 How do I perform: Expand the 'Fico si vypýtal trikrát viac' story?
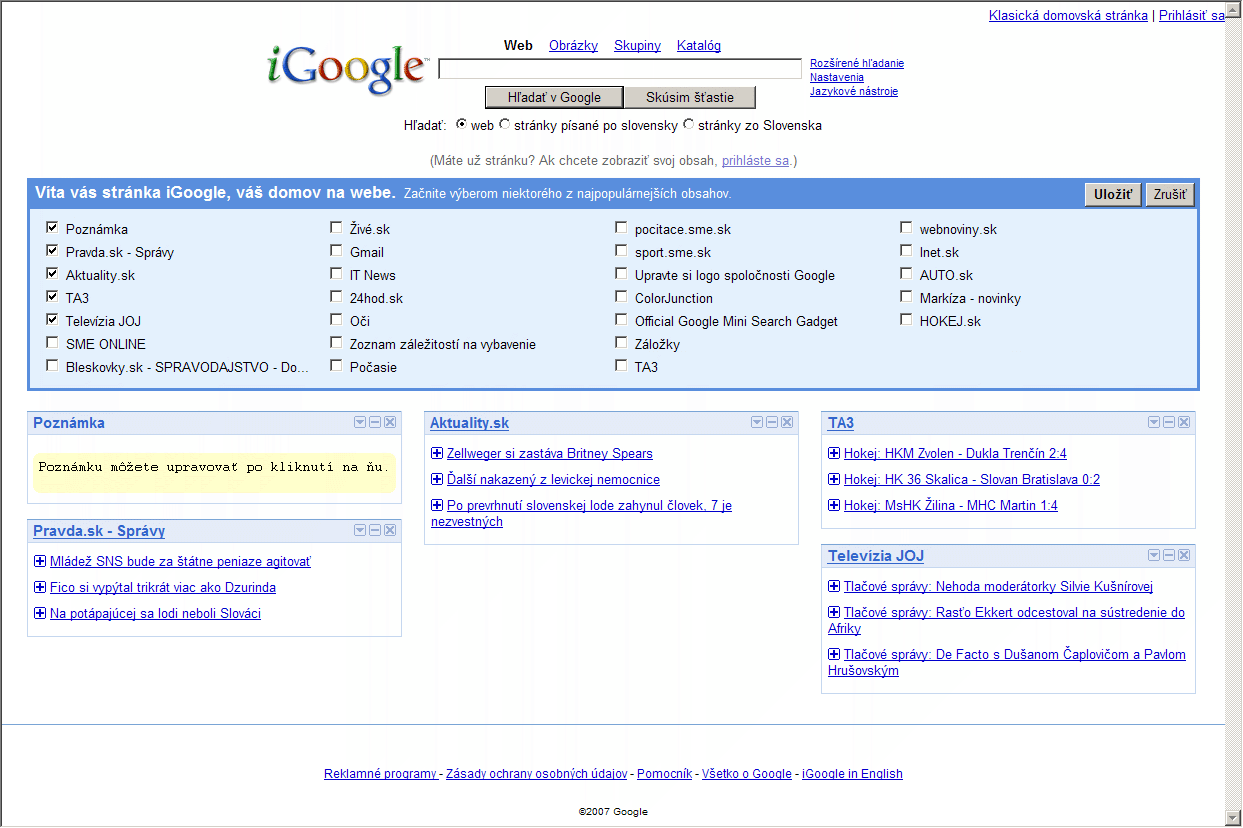click(40, 587)
